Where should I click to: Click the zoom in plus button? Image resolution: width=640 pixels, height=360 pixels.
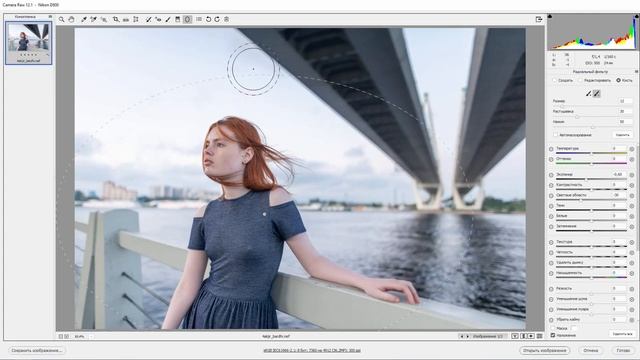[x=67, y=336]
